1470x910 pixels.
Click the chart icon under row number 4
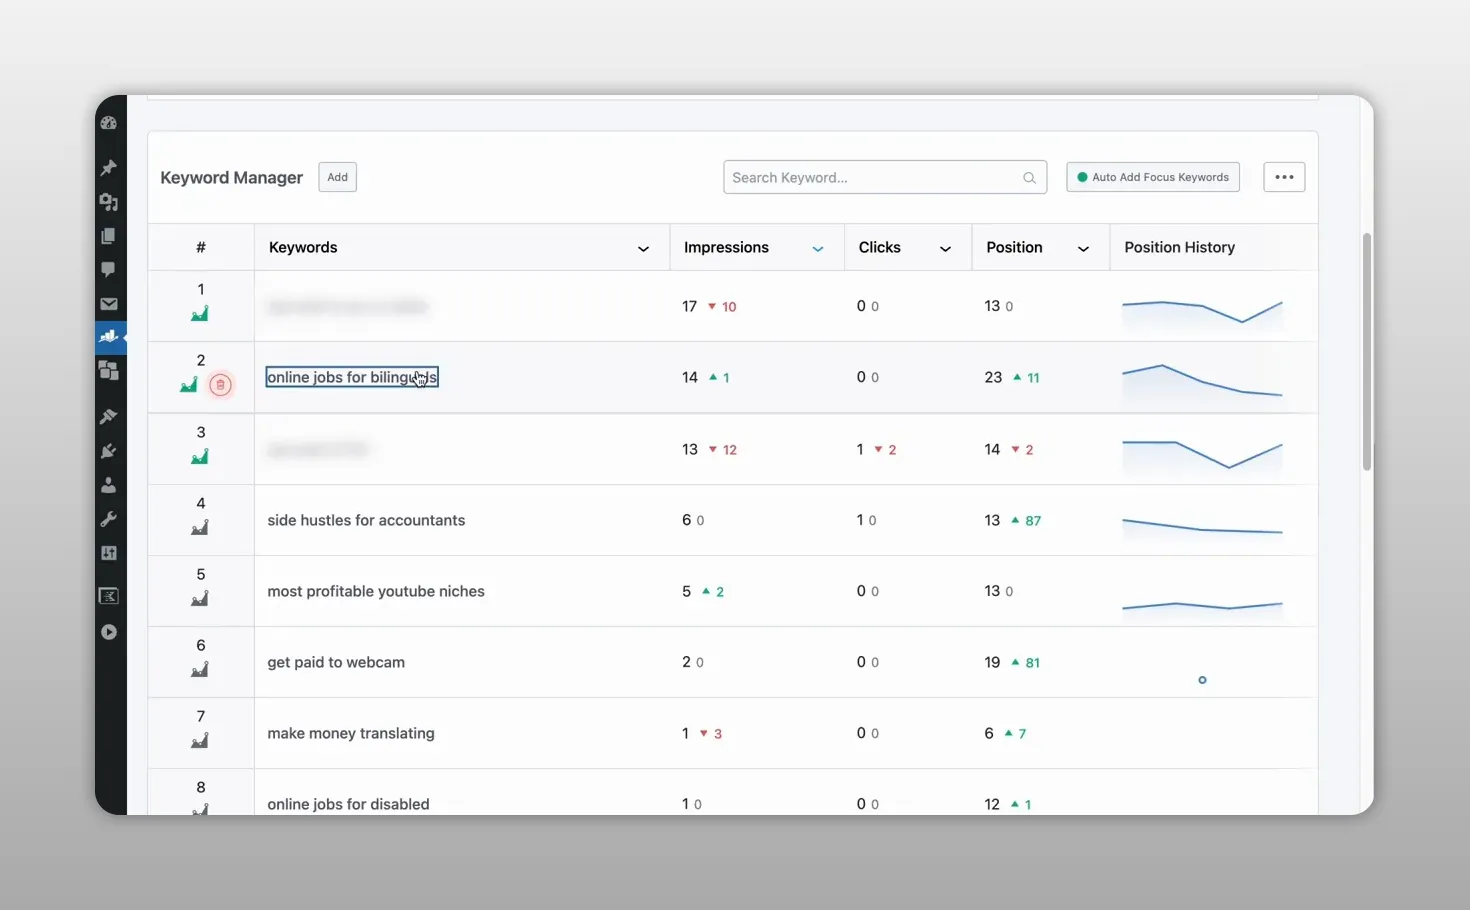(200, 527)
